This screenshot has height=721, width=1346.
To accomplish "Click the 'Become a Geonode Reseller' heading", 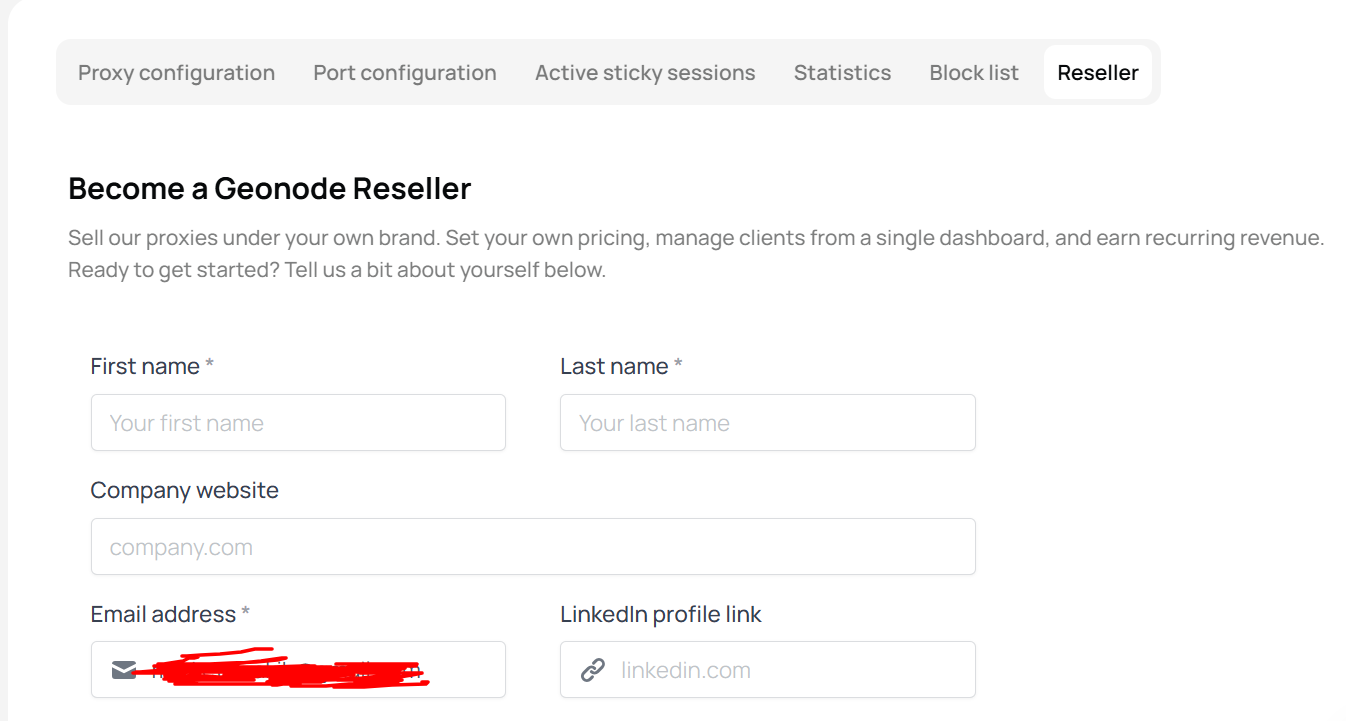I will 270,188.
